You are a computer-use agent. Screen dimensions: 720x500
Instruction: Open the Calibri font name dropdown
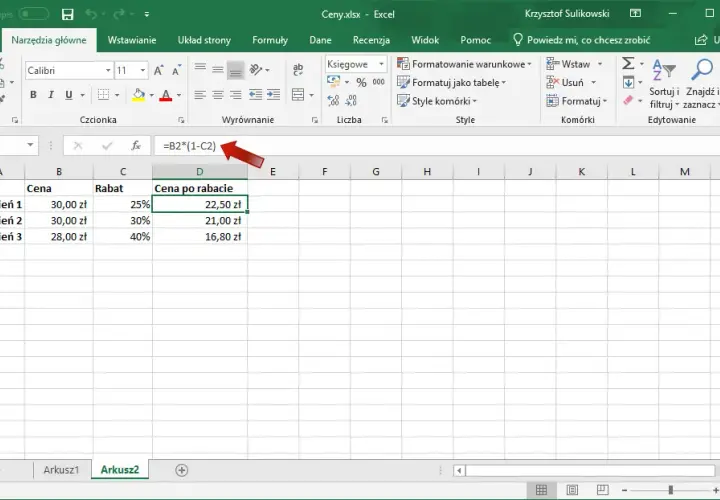(108, 71)
